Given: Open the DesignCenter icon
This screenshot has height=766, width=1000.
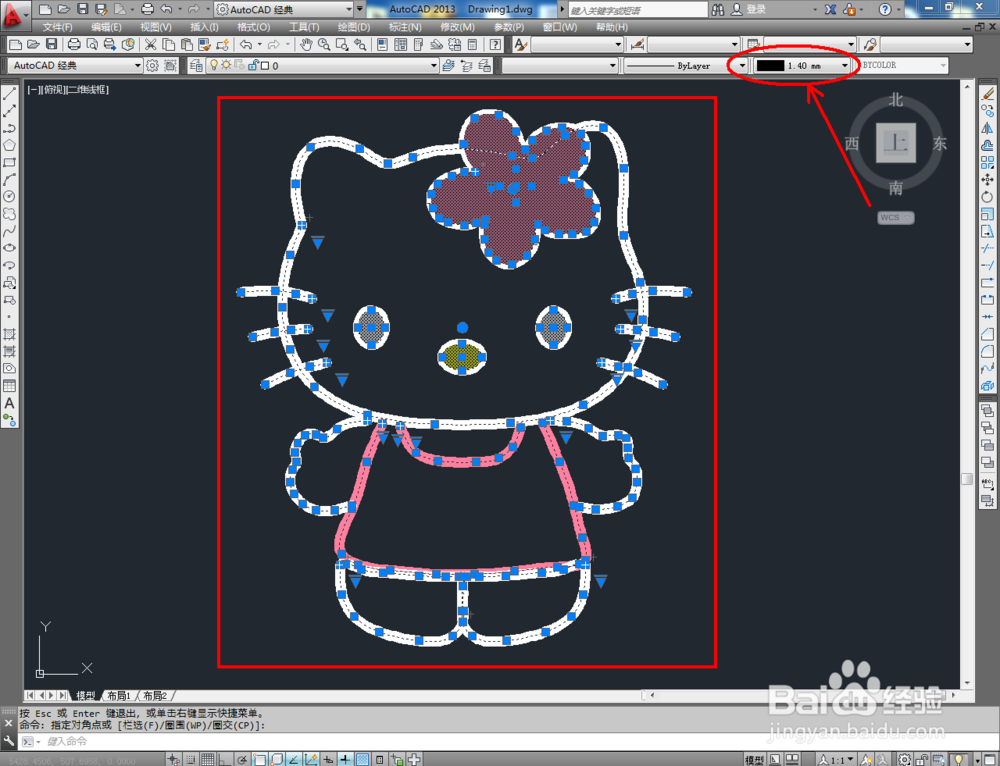Looking at the screenshot, I should click(401, 44).
